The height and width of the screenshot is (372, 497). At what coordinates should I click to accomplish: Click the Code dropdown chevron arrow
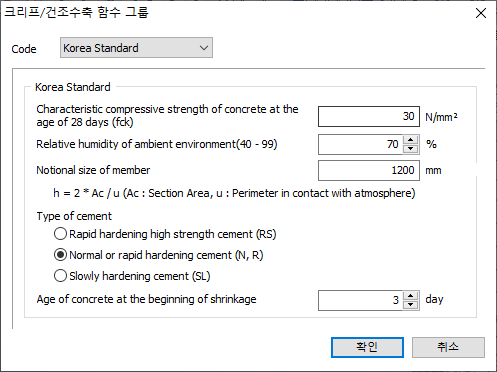click(x=204, y=48)
